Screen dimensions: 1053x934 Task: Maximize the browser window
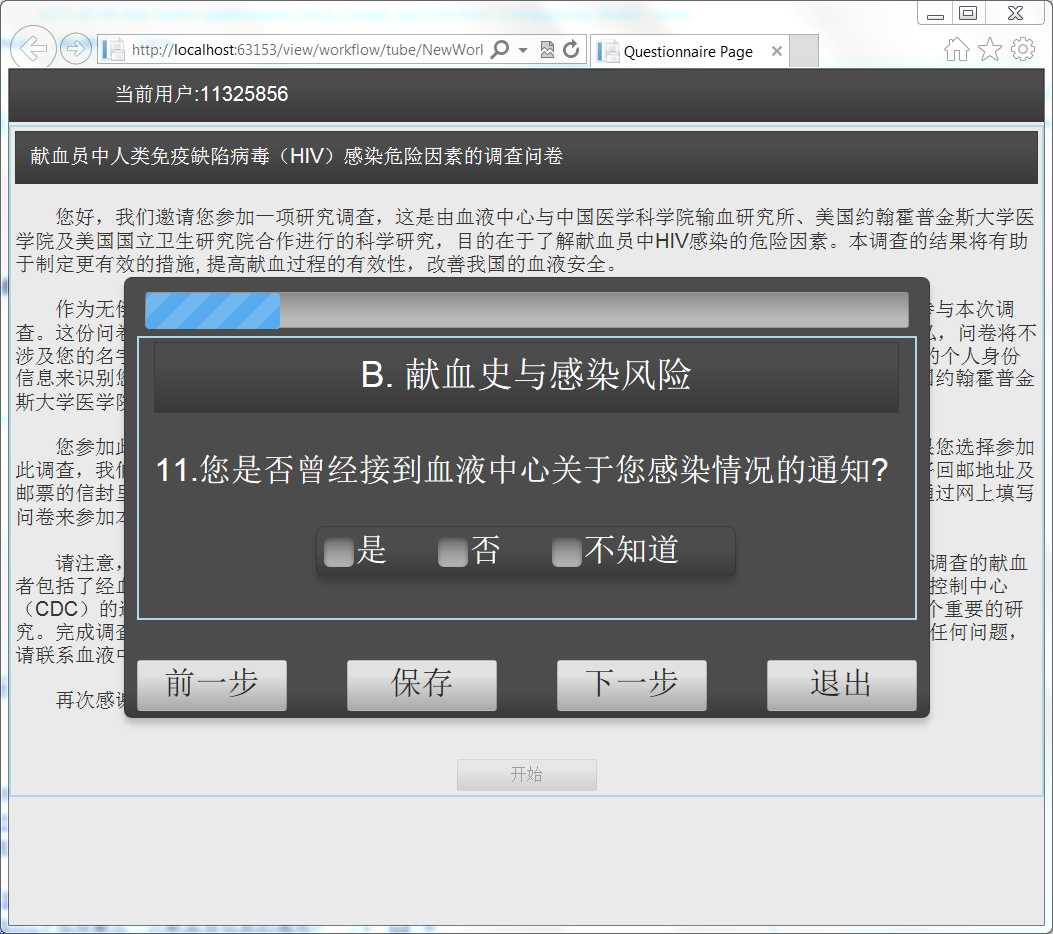(968, 13)
